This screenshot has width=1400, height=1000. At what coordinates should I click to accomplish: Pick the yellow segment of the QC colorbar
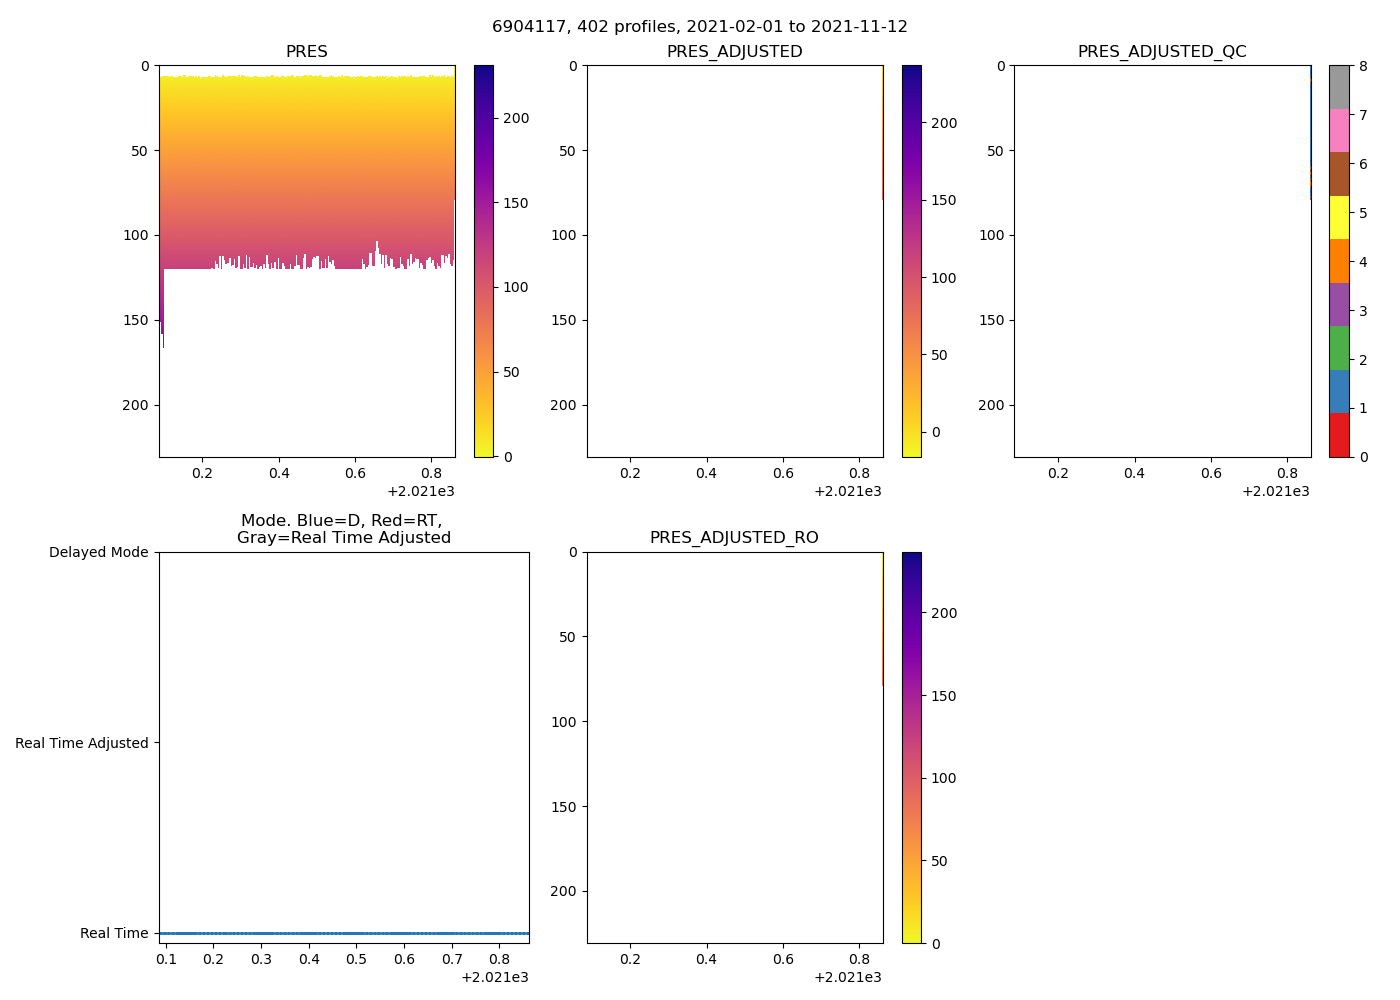coord(1339,217)
